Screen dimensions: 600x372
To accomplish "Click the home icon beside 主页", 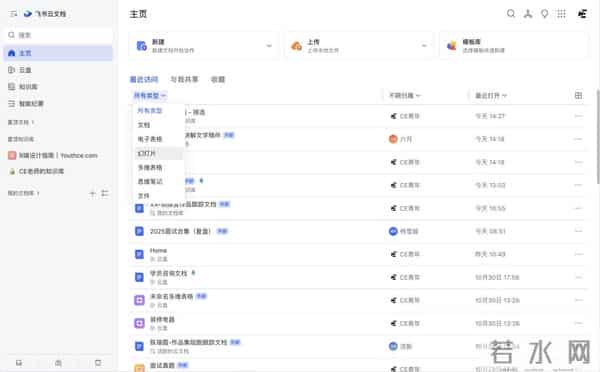I will [11, 53].
